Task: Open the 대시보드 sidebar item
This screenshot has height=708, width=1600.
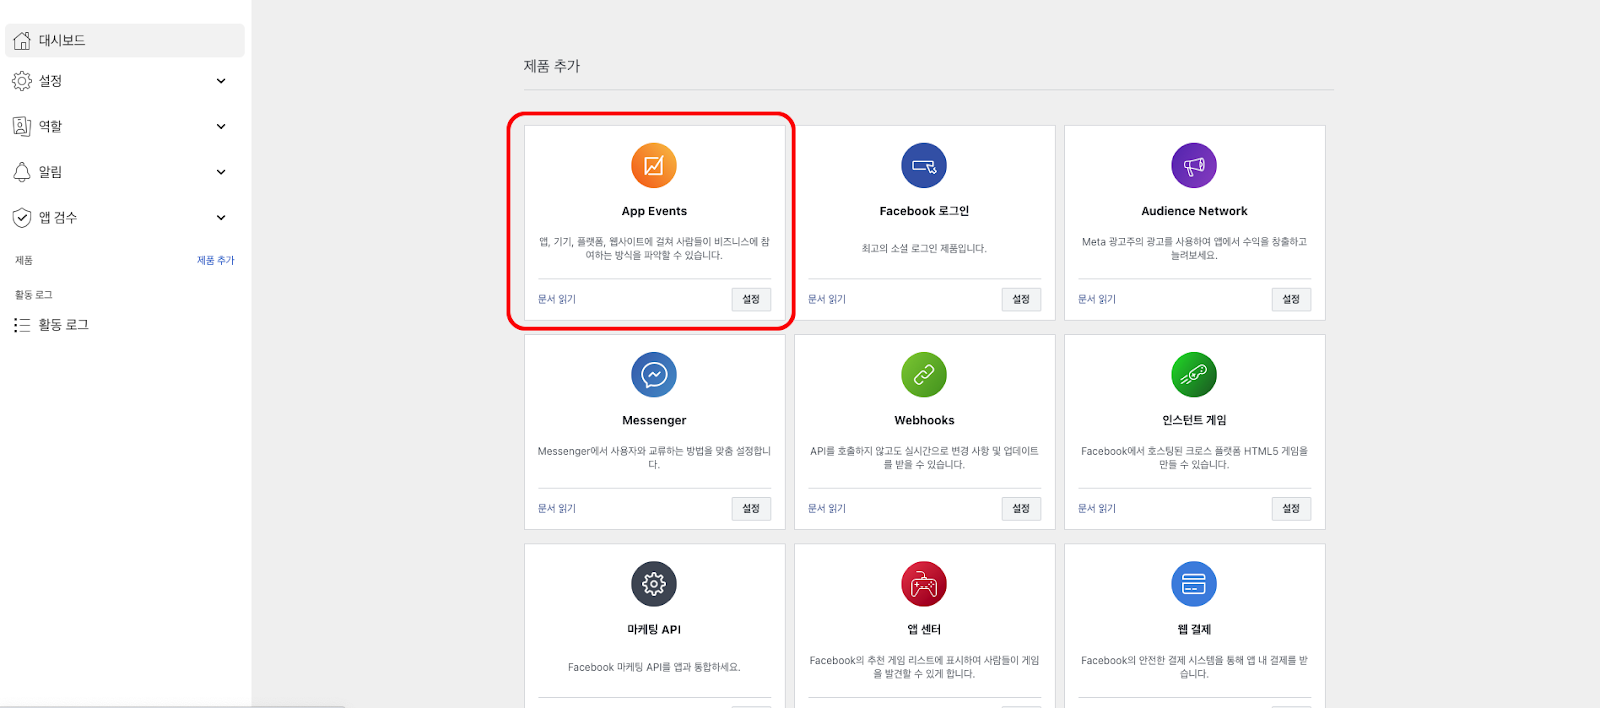Action: click(x=125, y=41)
